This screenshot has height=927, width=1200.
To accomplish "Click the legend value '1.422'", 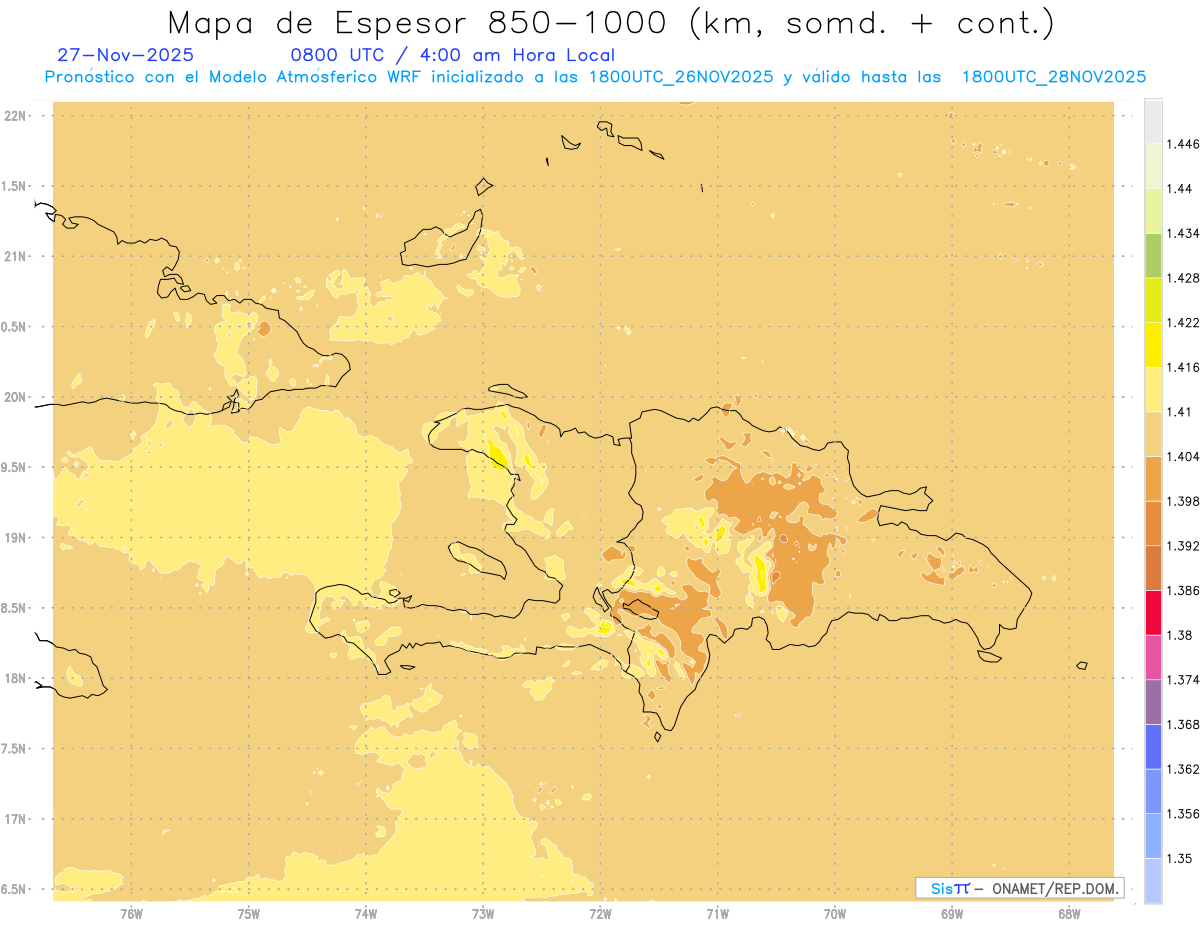I will (x=1183, y=323).
